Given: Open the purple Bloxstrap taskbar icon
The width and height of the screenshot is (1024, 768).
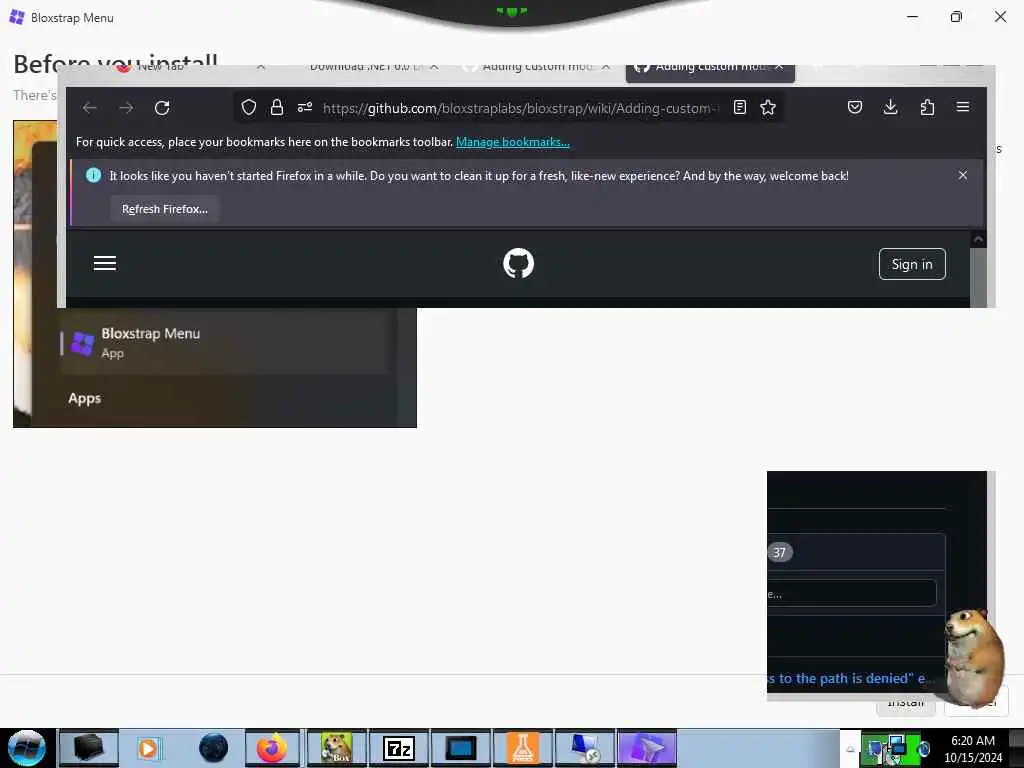Looking at the screenshot, I should coord(647,748).
